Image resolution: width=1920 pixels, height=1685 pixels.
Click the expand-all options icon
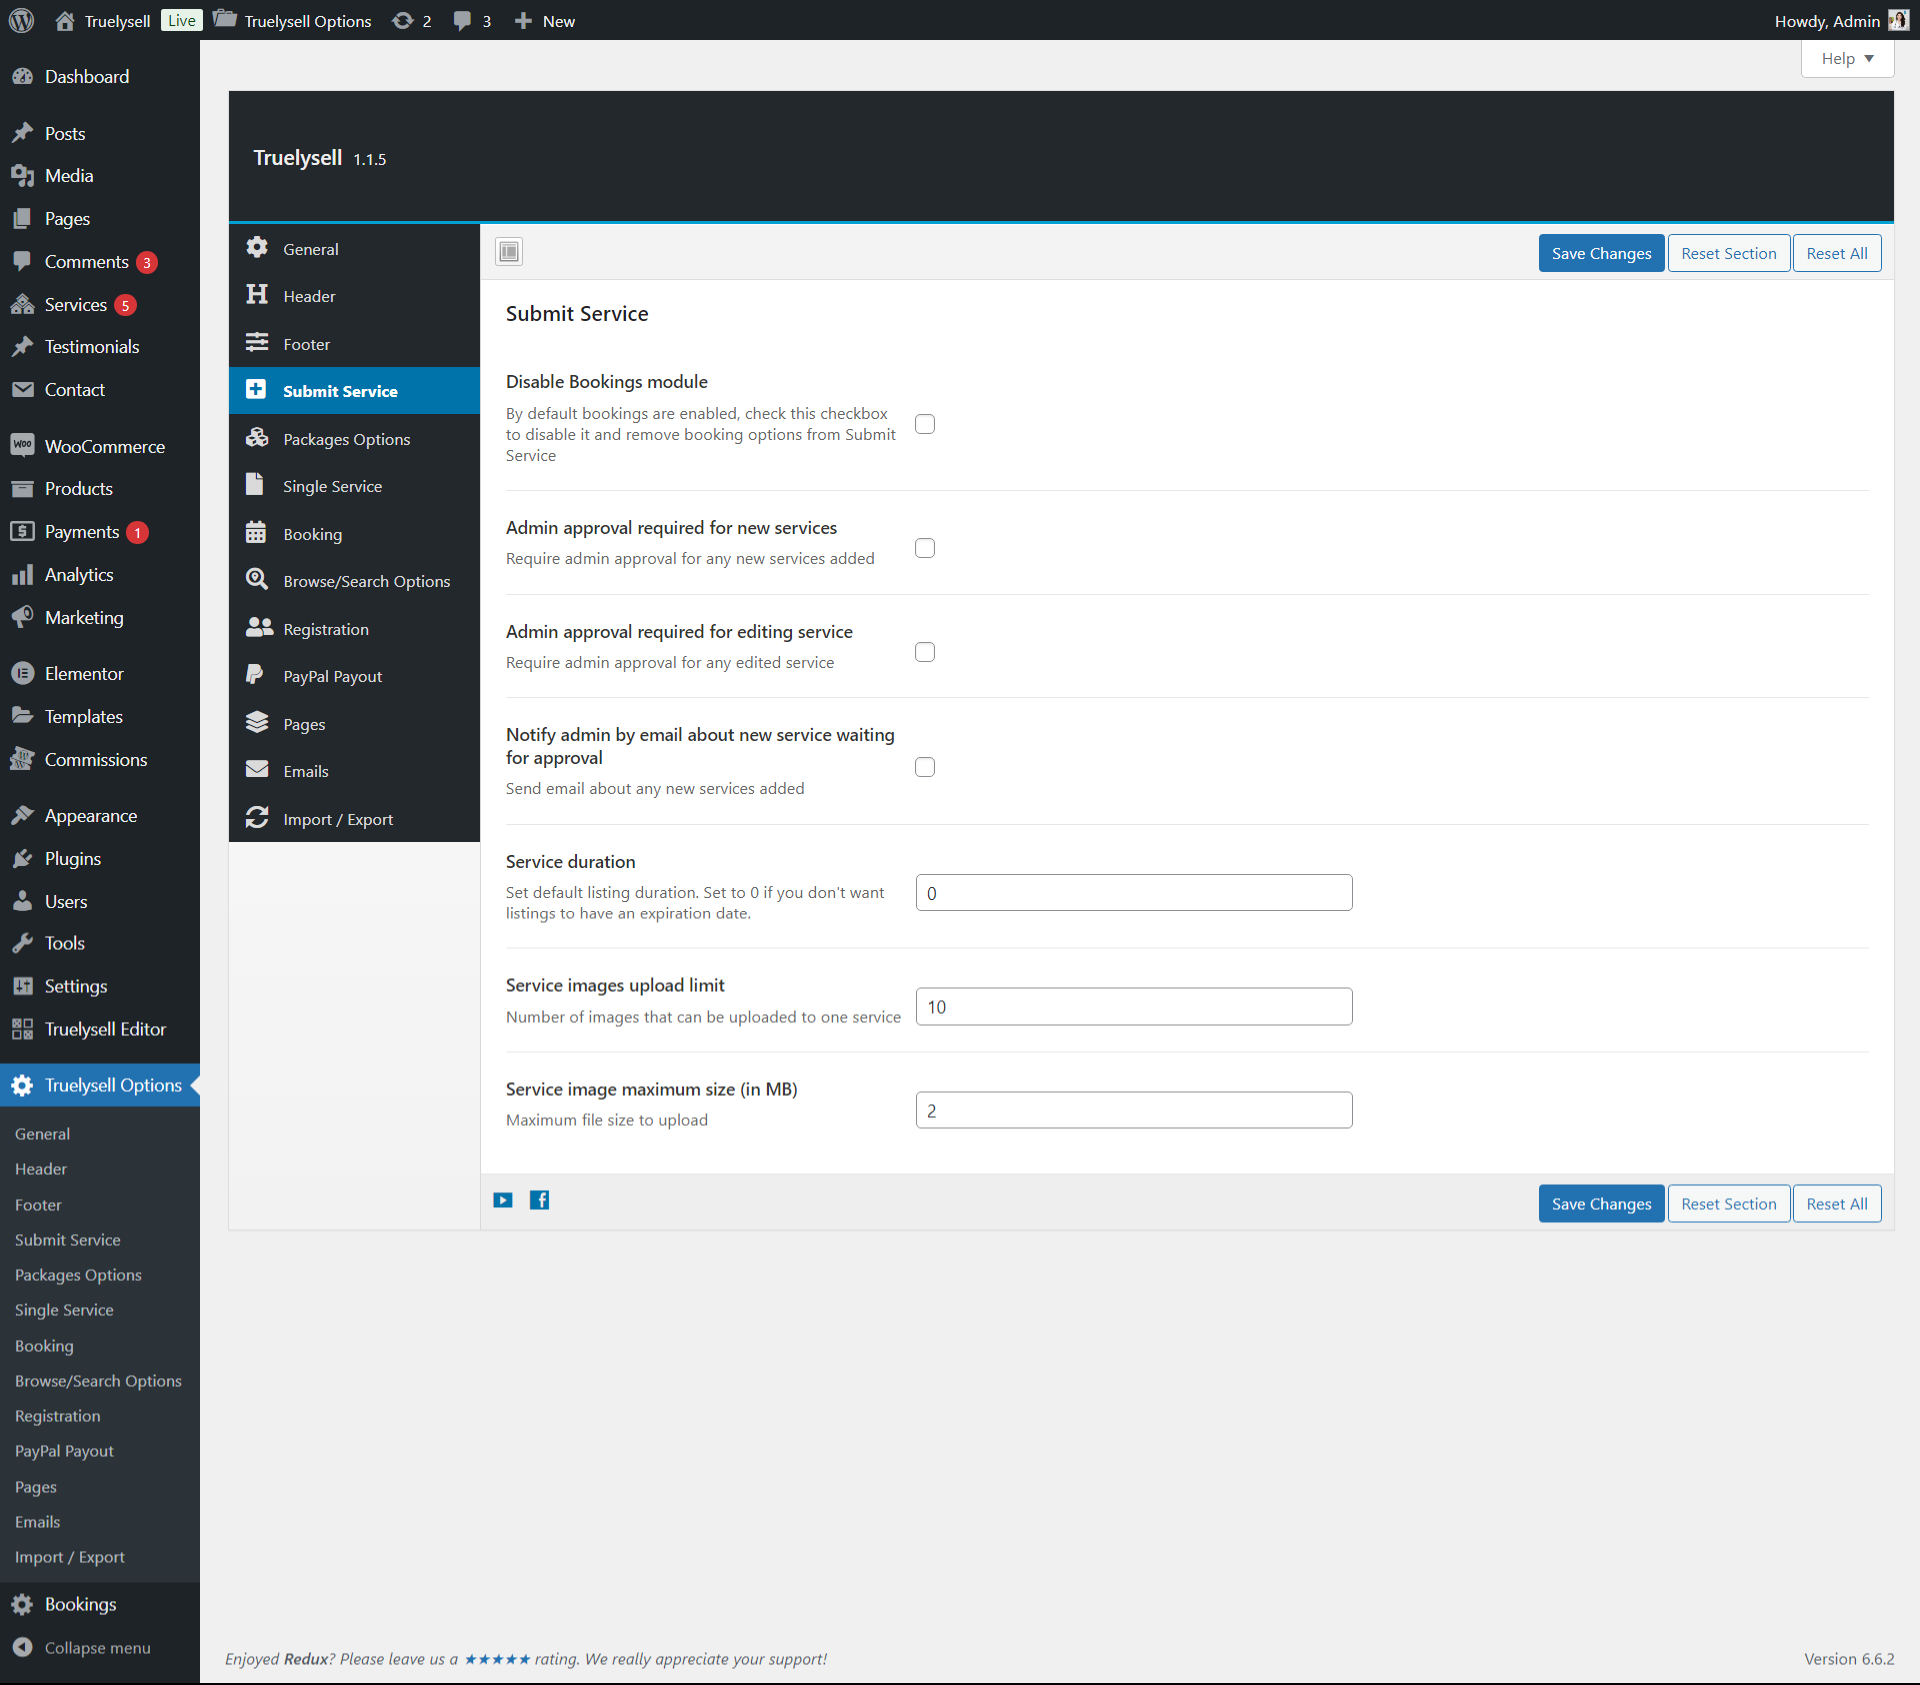click(x=509, y=252)
